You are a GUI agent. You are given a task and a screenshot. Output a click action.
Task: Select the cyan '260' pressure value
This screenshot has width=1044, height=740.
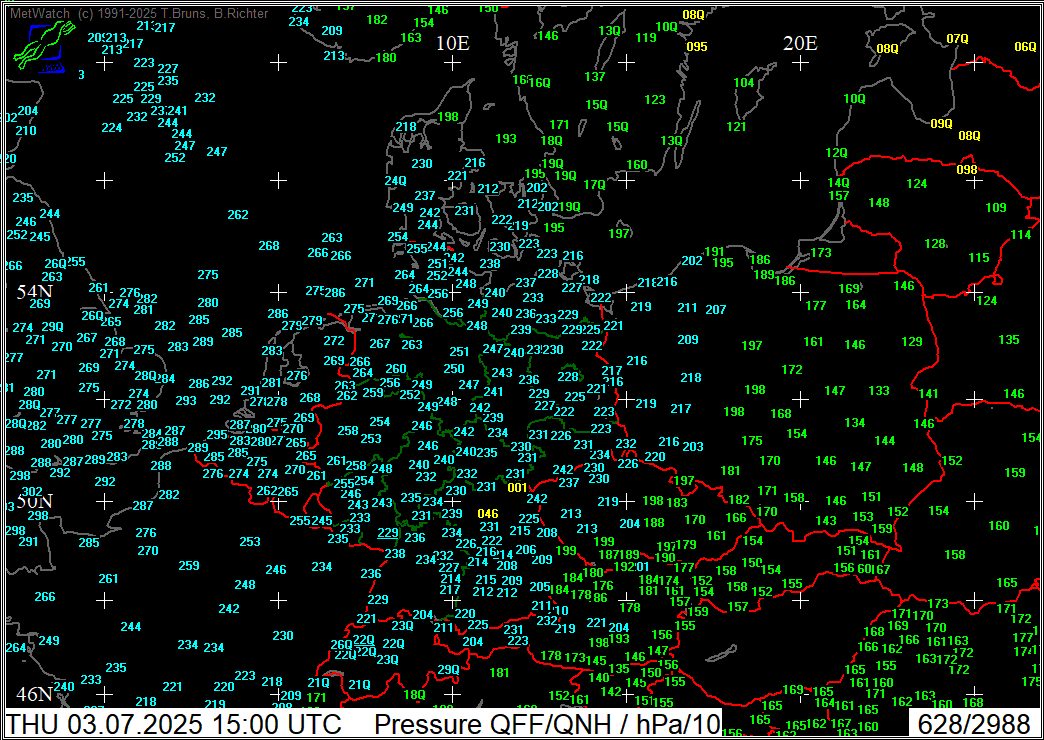(x=395, y=368)
